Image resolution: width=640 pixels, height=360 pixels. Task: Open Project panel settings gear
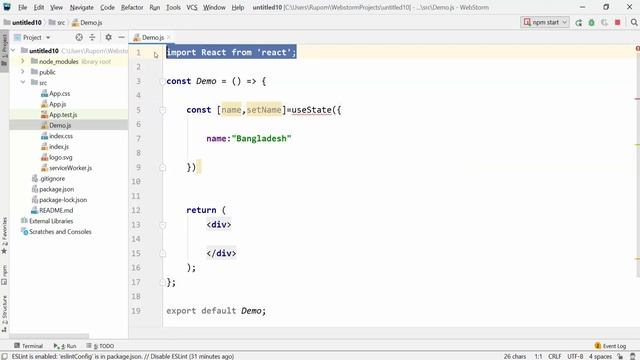click(108, 37)
